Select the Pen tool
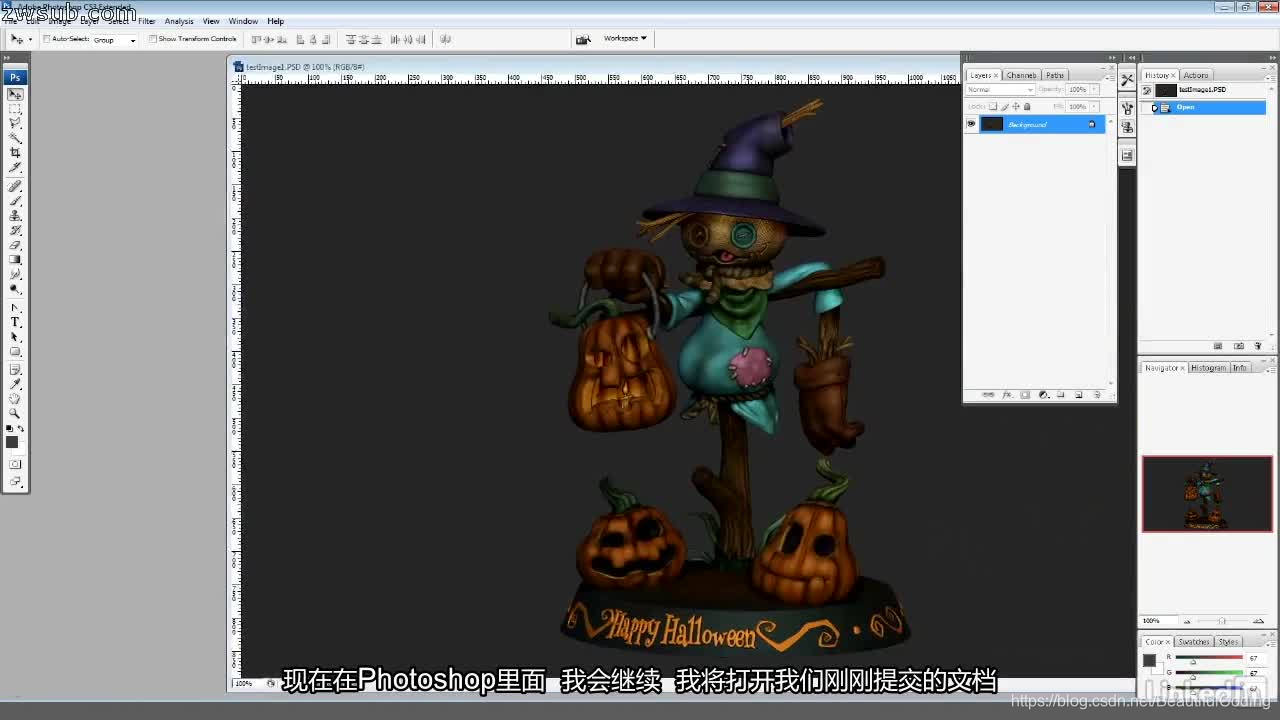Image resolution: width=1280 pixels, height=720 pixels. (x=15, y=308)
